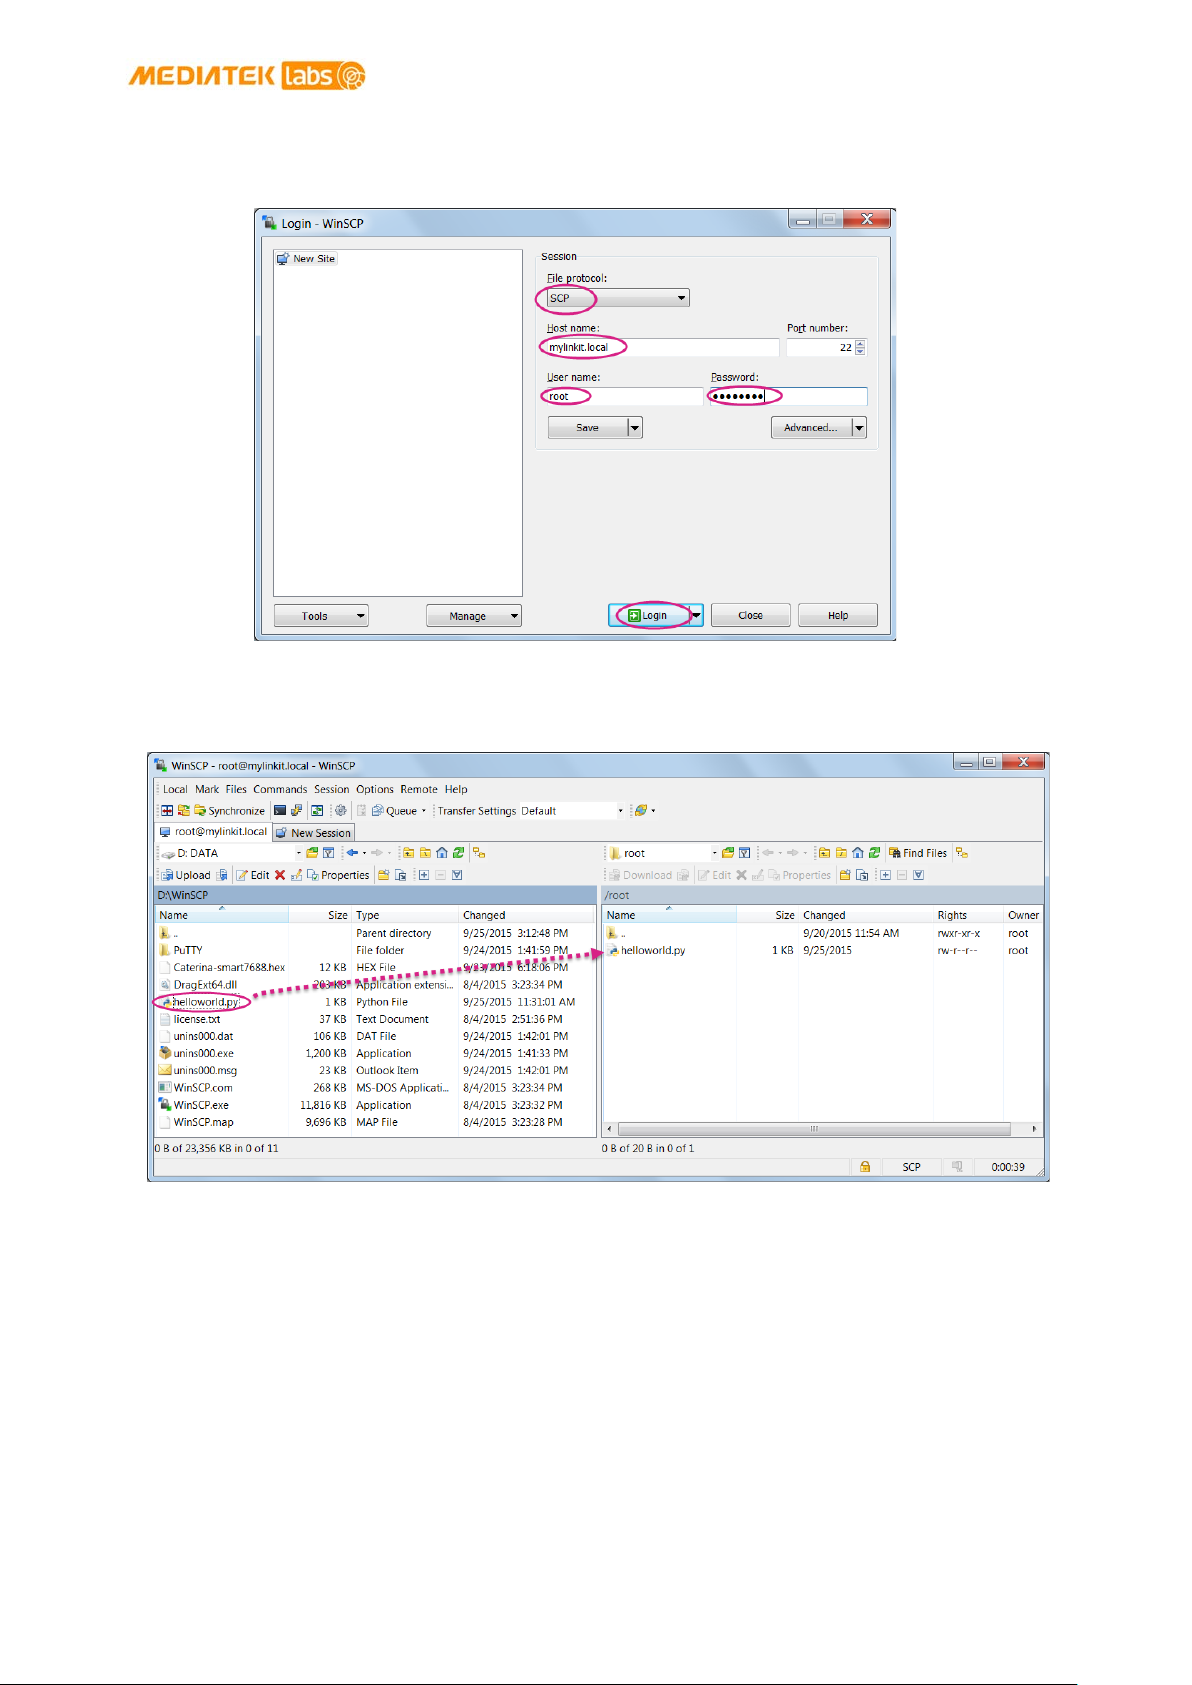Select helloworld.py in remote panel
1192x1685 pixels.
[652, 950]
